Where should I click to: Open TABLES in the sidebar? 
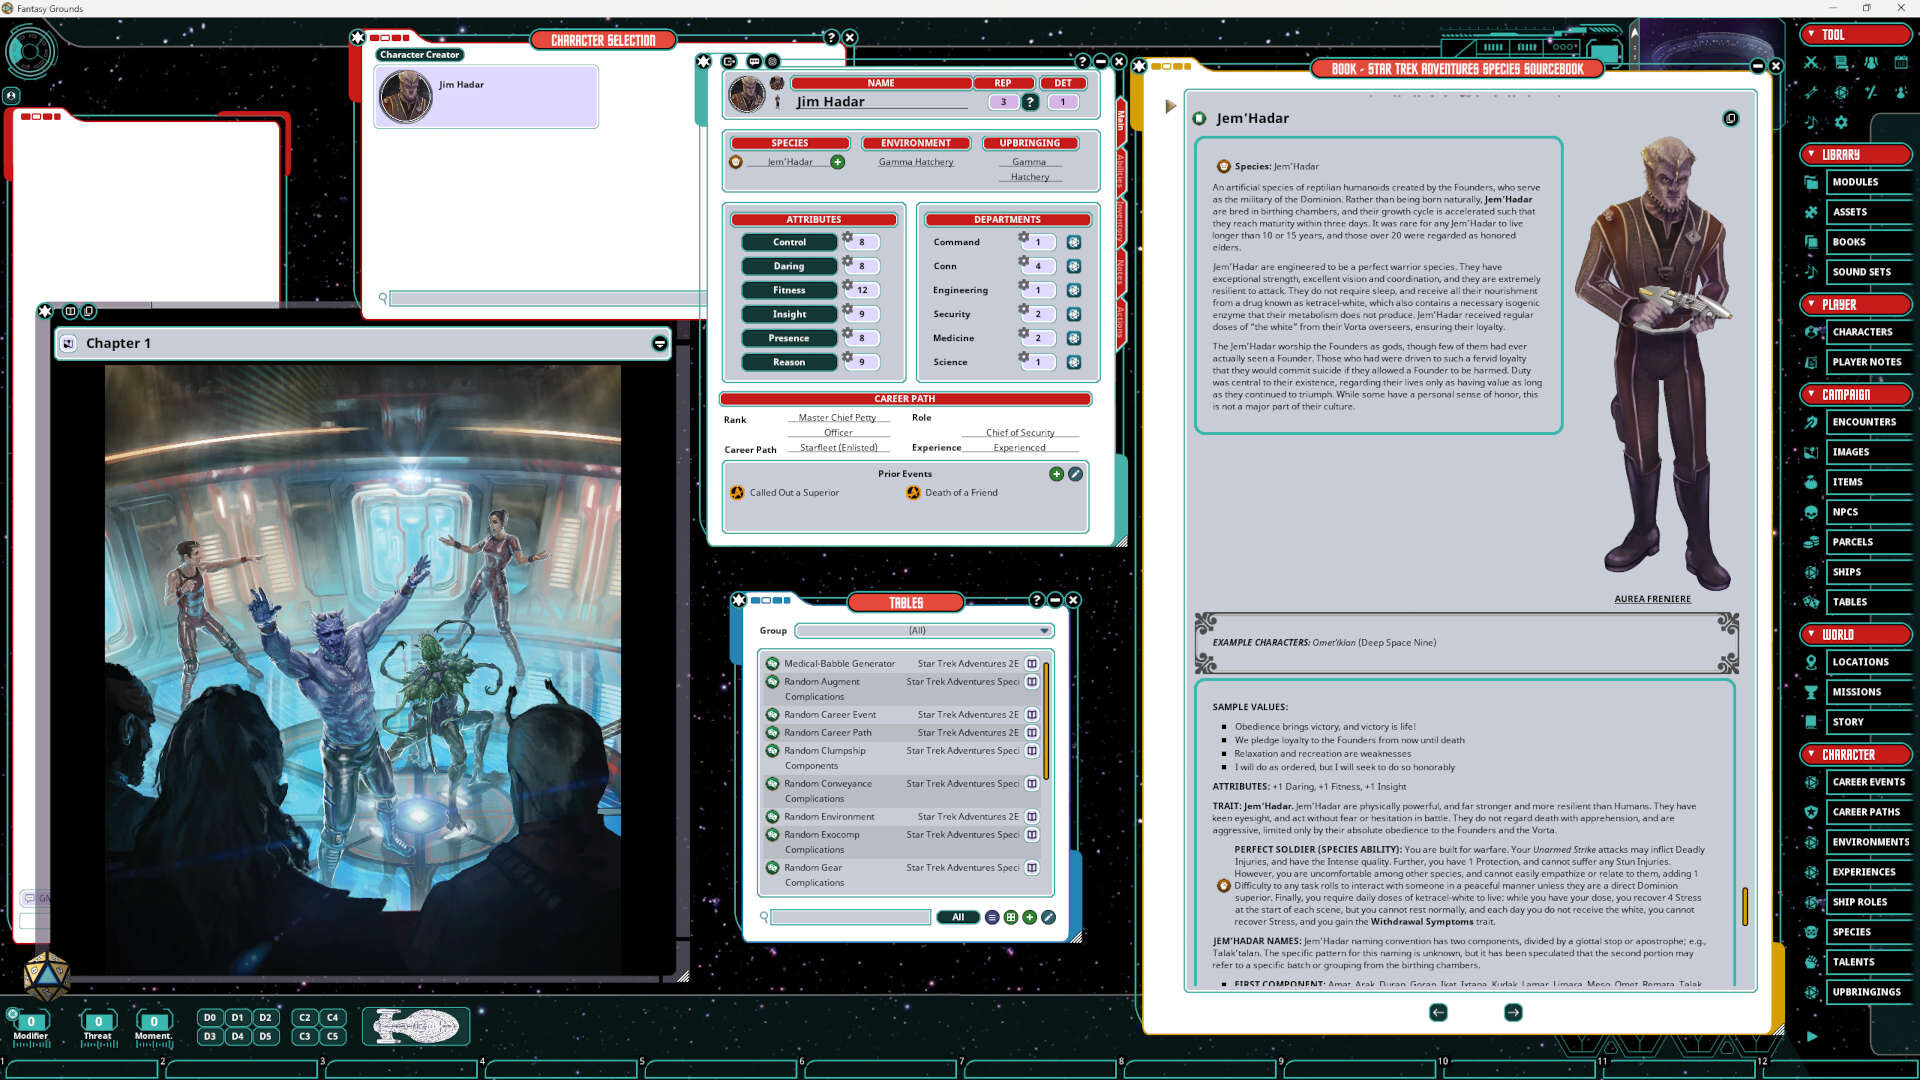1868,602
